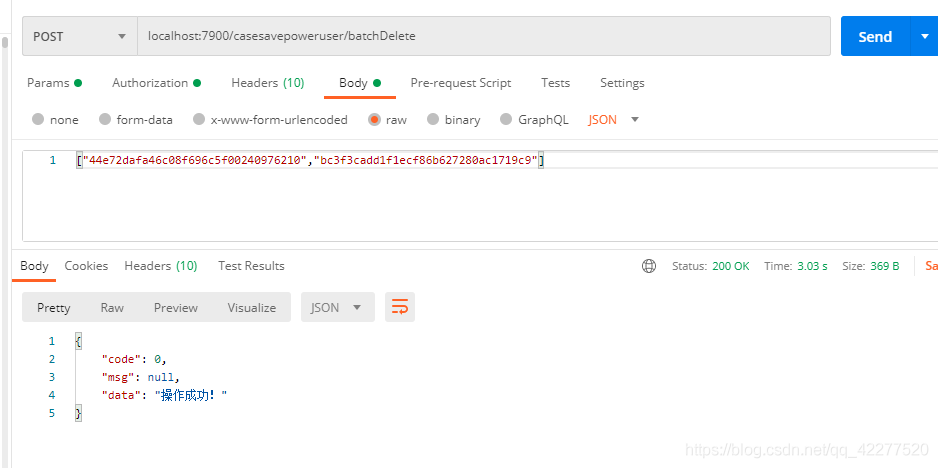
Task: Open response JSON format dropdown
Action: (x=337, y=307)
